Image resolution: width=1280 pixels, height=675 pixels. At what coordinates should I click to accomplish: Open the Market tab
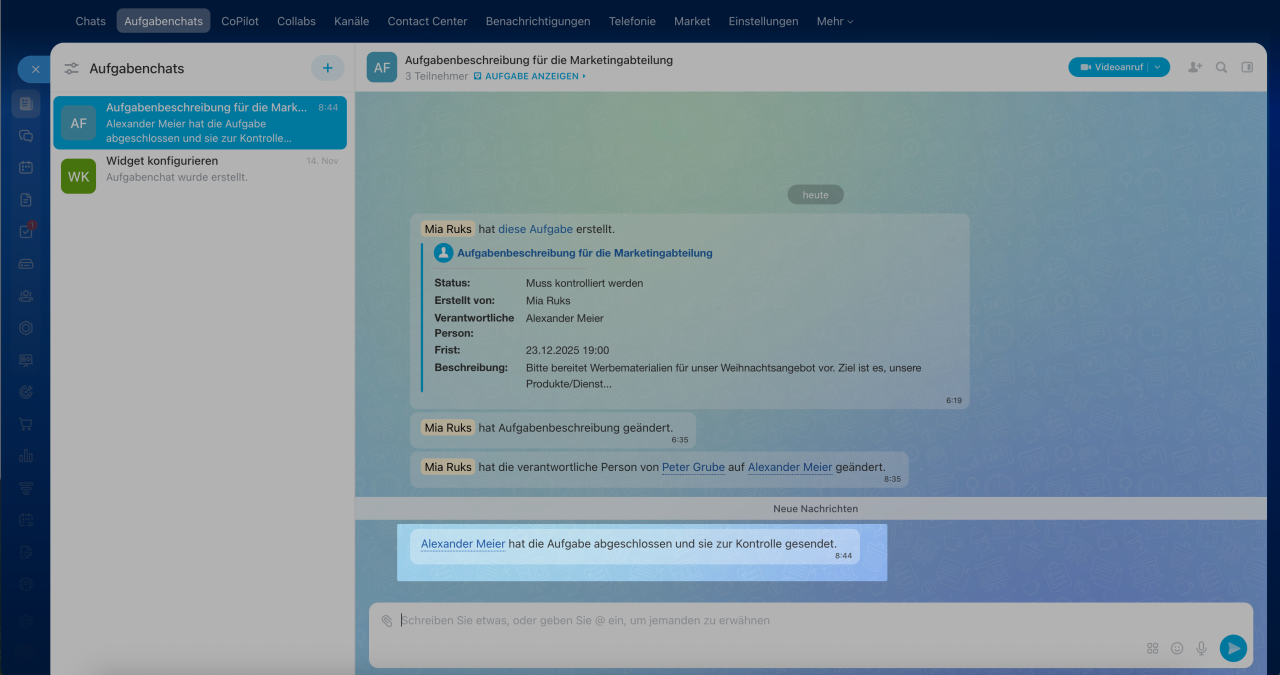click(692, 21)
